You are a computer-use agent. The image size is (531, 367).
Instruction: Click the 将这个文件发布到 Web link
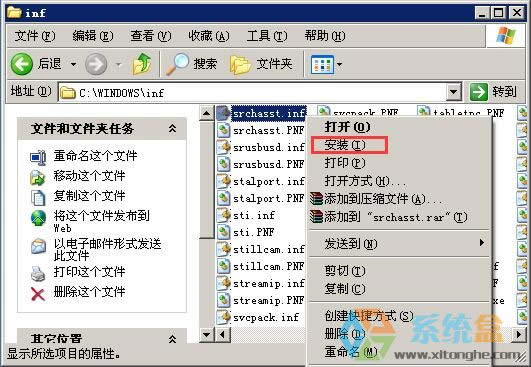point(102,222)
